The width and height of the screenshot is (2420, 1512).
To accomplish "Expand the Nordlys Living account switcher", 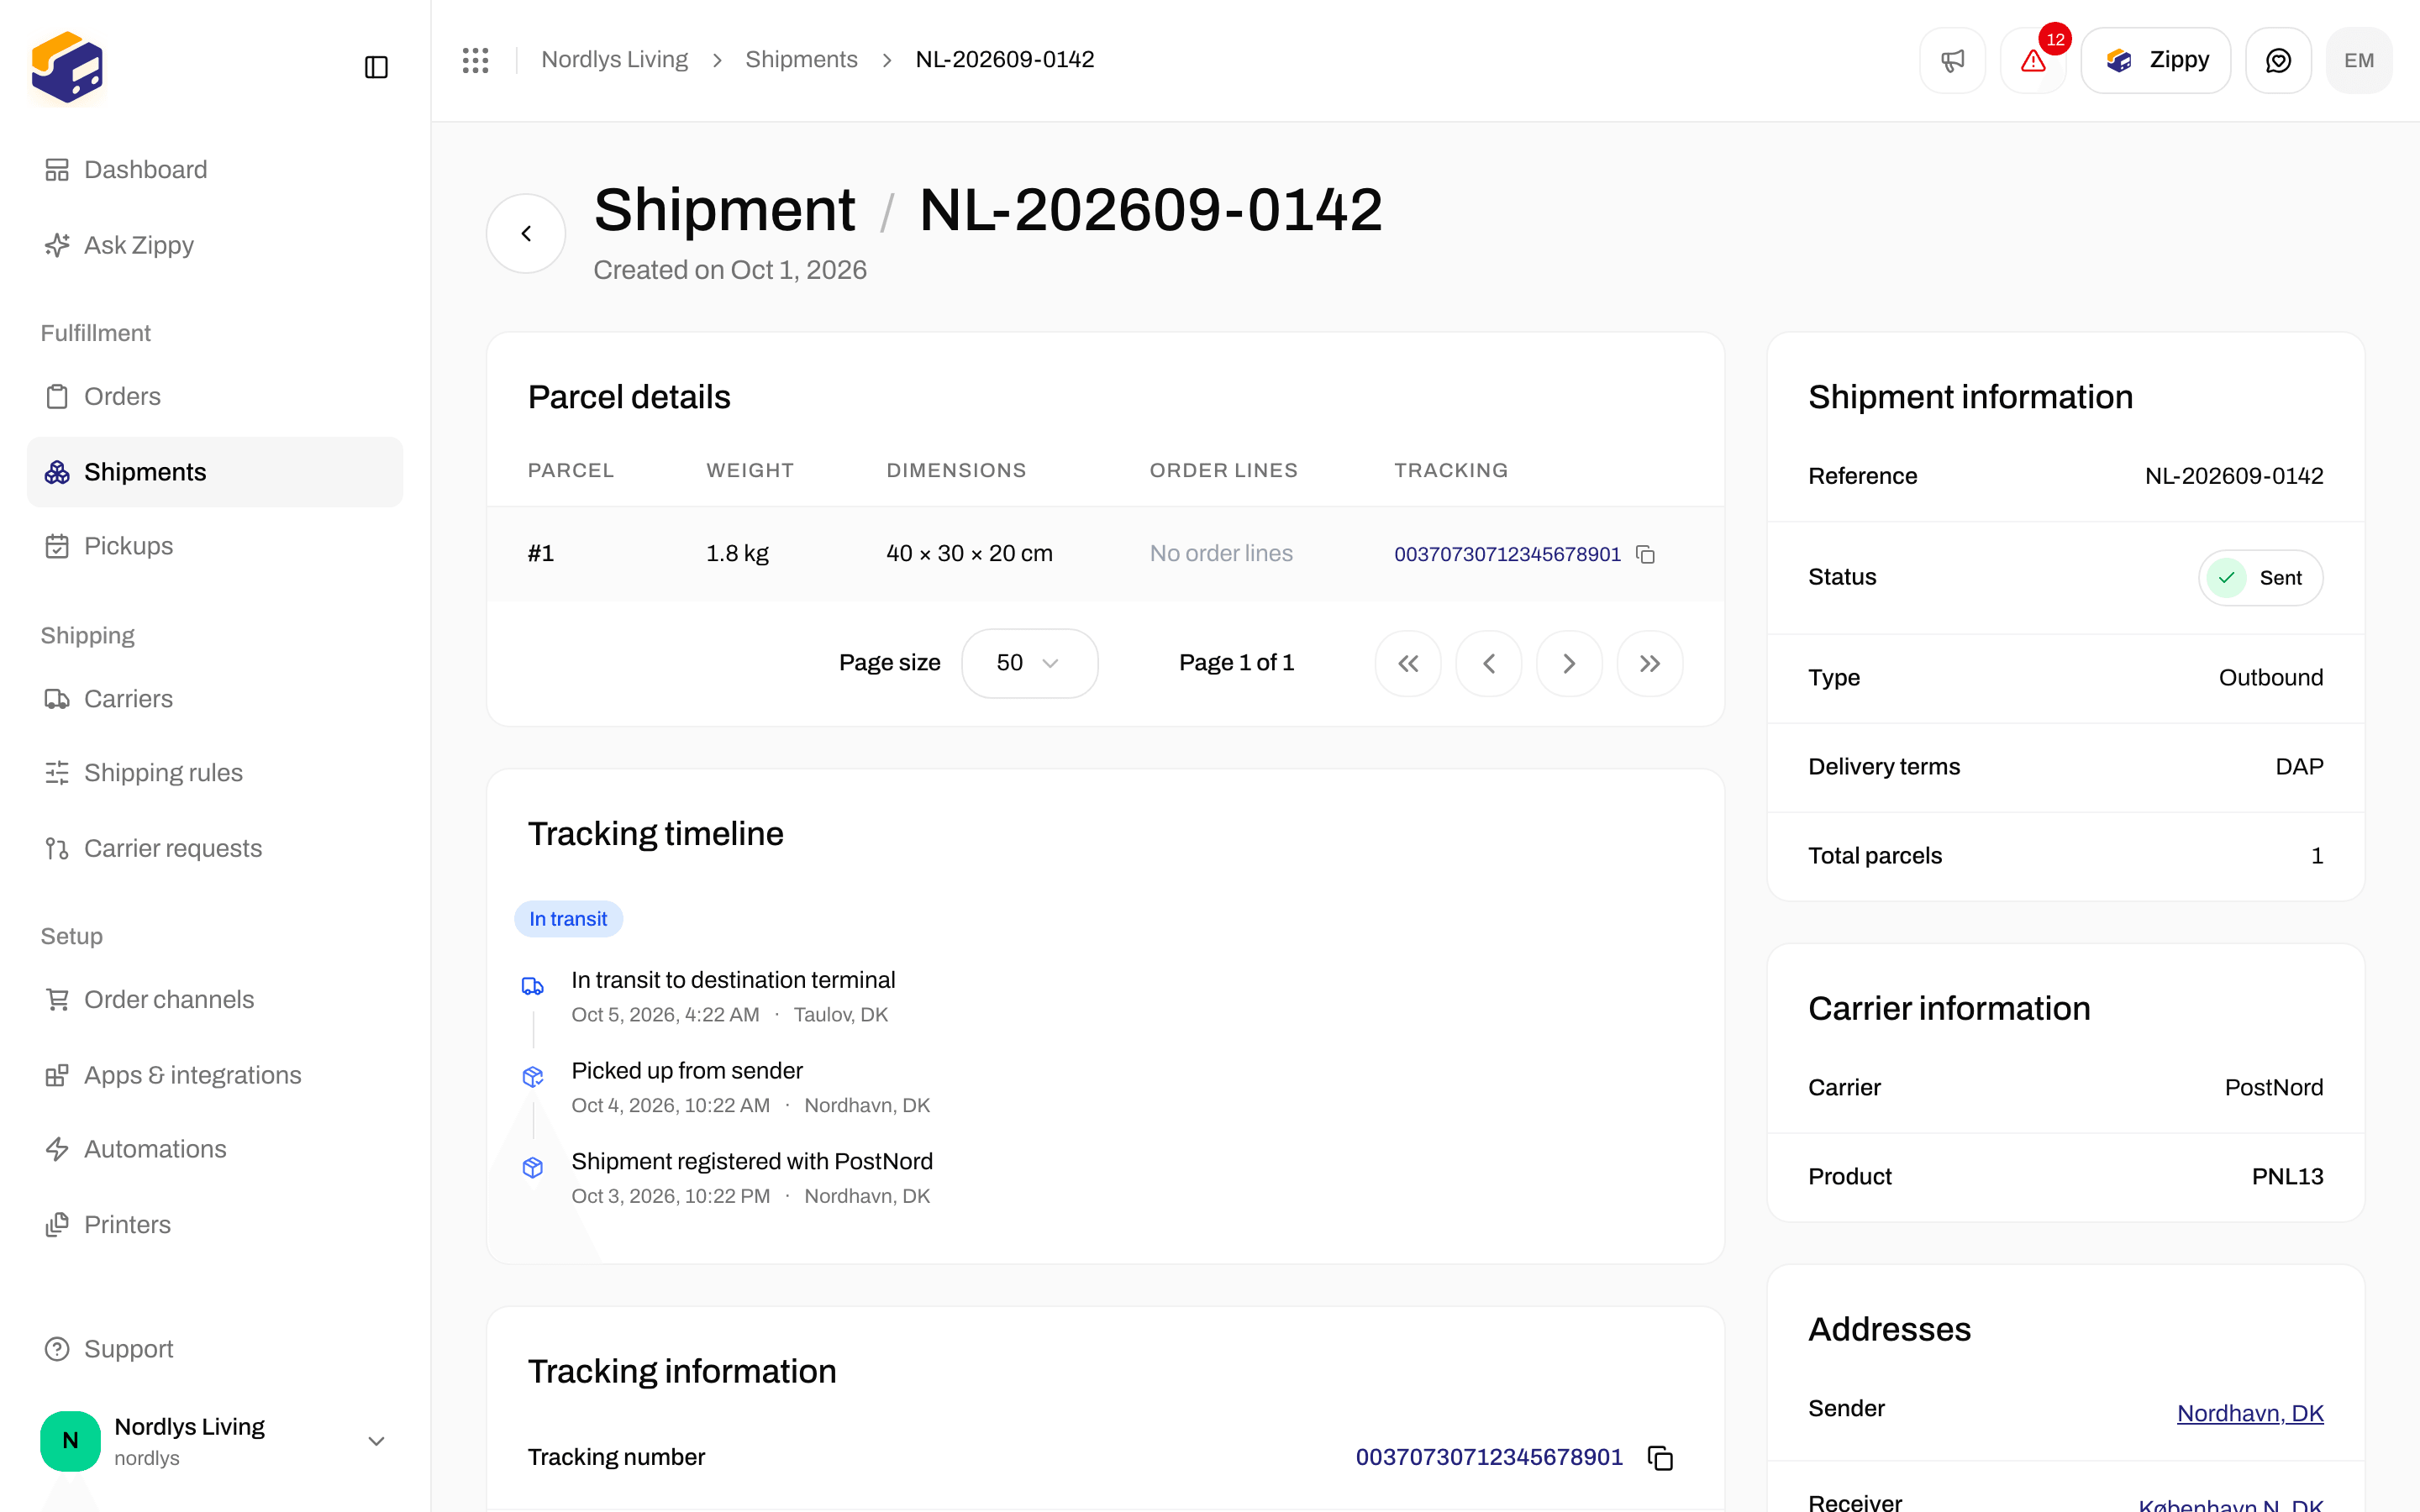I will 376,1441.
